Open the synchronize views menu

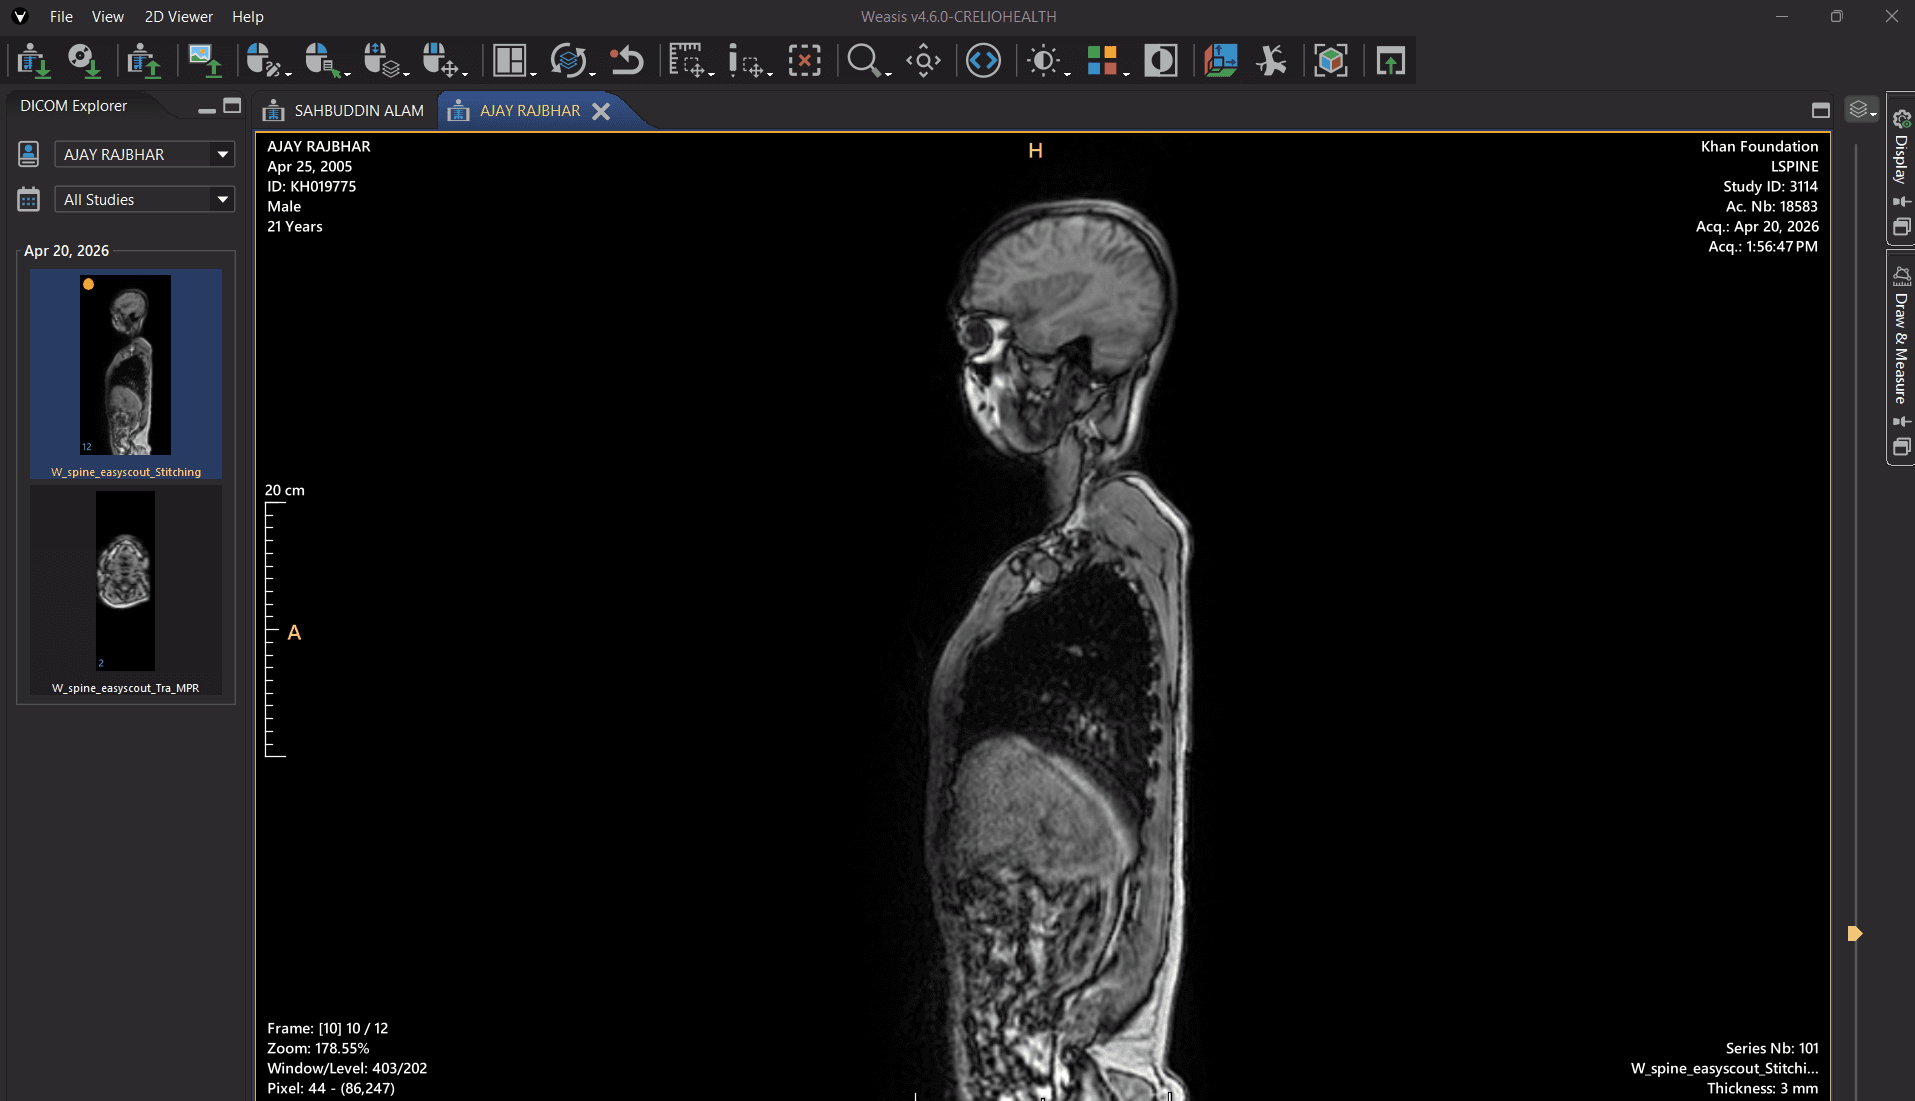click(x=571, y=61)
